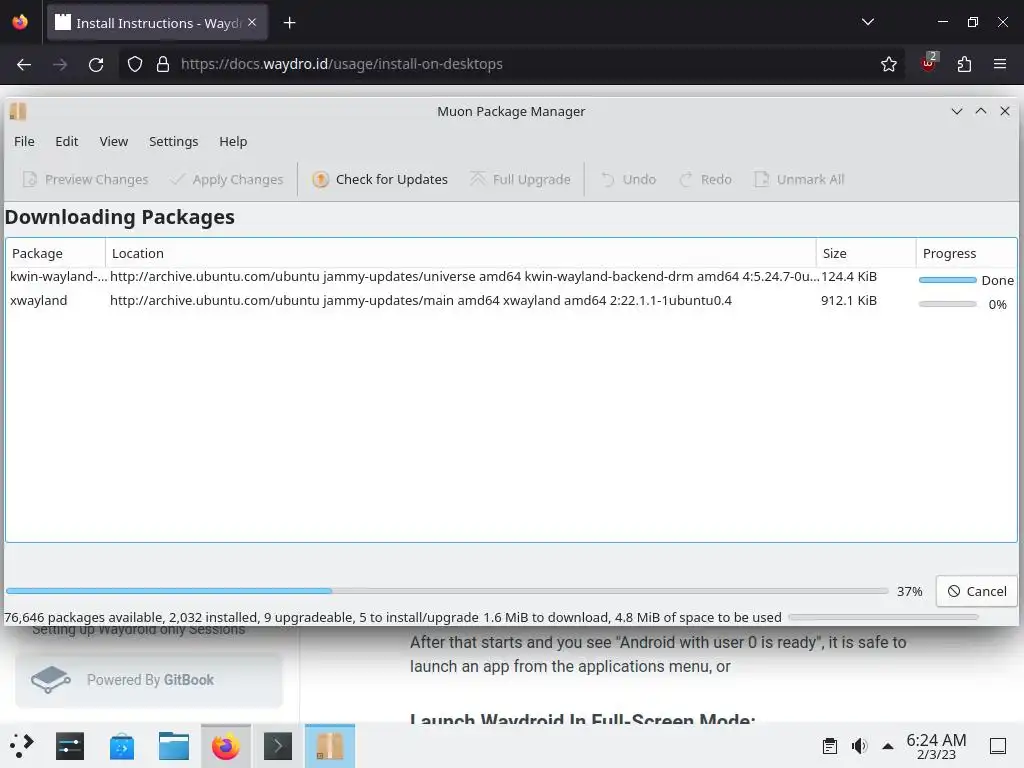Open the uBlock extension icon
1024x768 pixels.
tap(928, 63)
